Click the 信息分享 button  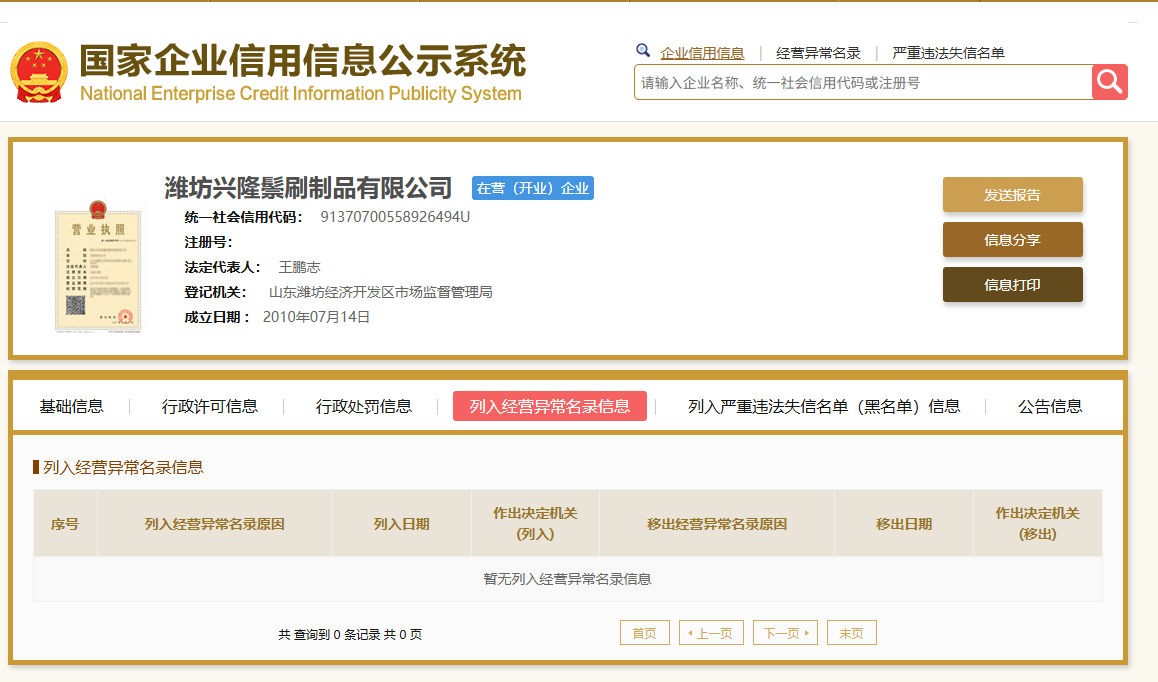click(x=1013, y=240)
